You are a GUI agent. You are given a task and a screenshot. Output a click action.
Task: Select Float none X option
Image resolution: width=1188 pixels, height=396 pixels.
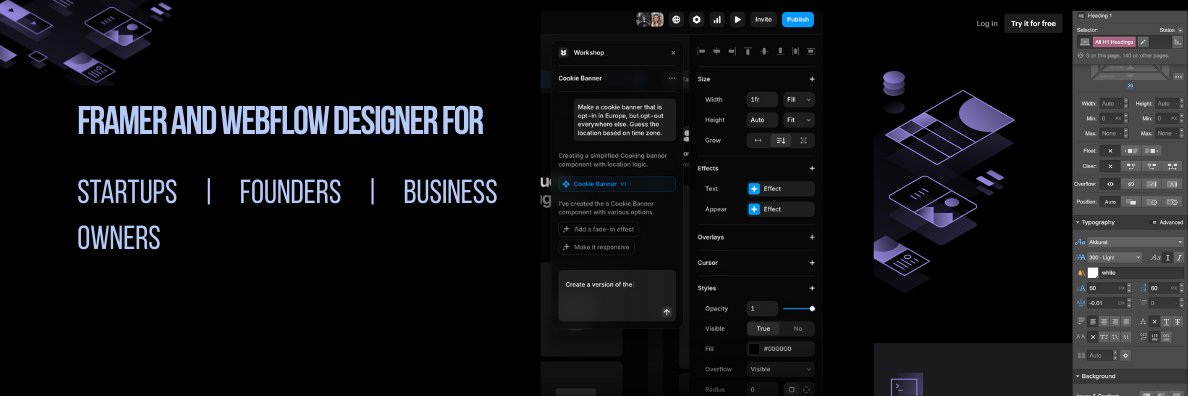(1110, 151)
